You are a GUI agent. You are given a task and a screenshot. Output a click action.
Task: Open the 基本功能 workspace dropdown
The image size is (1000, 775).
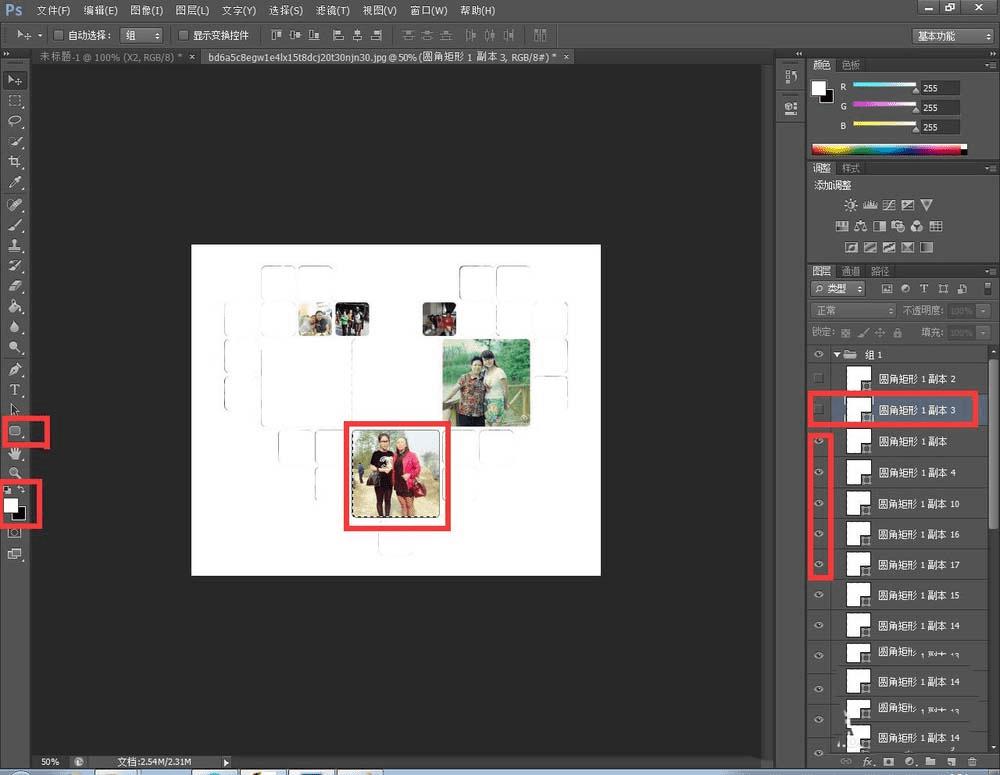tap(952, 35)
